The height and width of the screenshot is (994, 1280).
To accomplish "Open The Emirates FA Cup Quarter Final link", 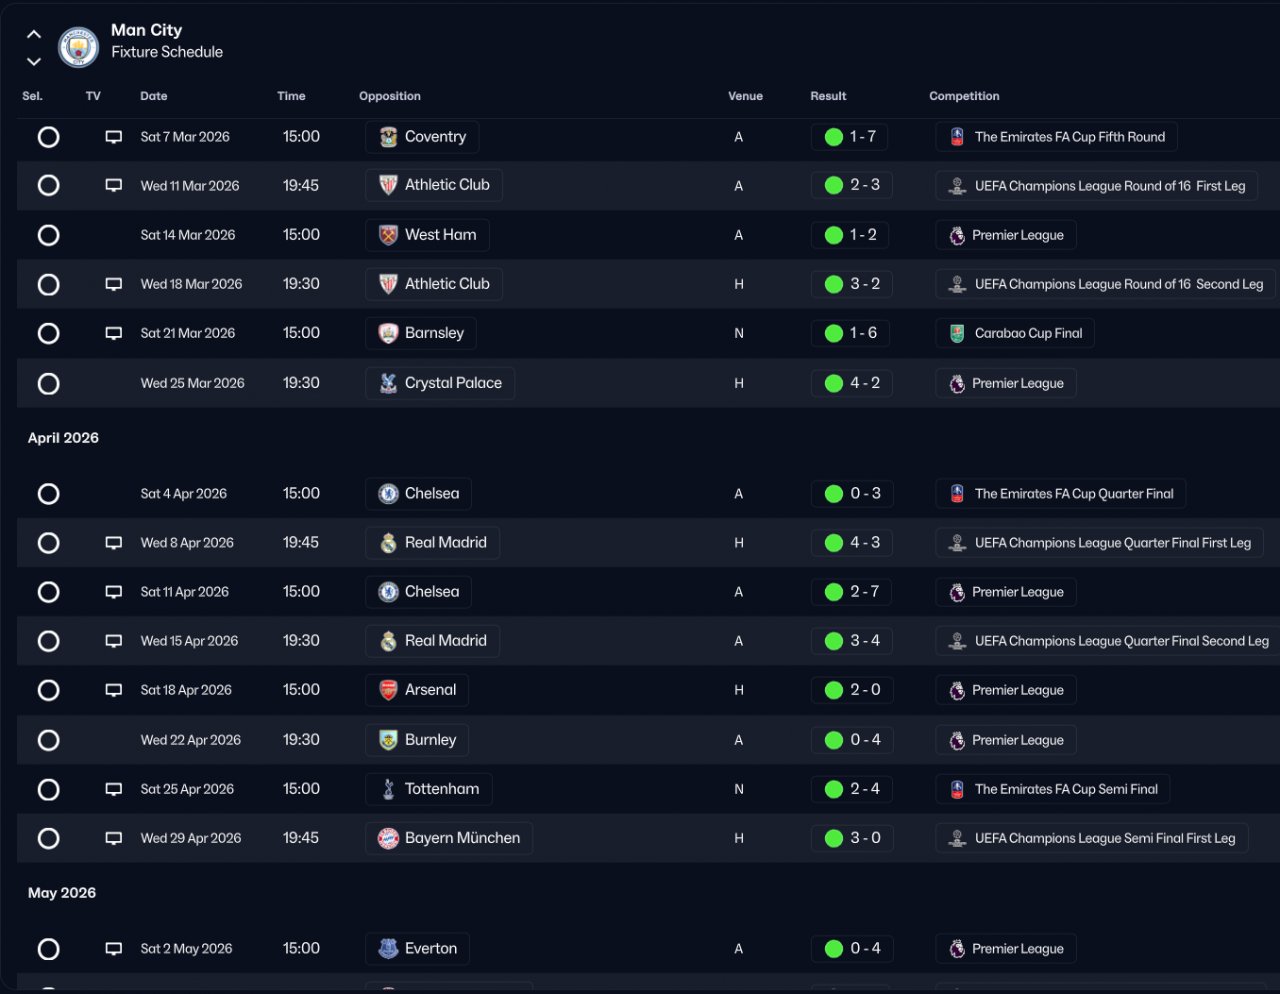I will coord(1060,494).
